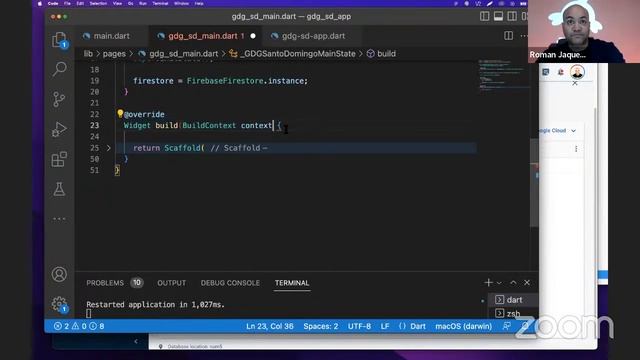Click 'UTF-8' encoding in status bar
This screenshot has height=360, width=640.
tap(359, 326)
